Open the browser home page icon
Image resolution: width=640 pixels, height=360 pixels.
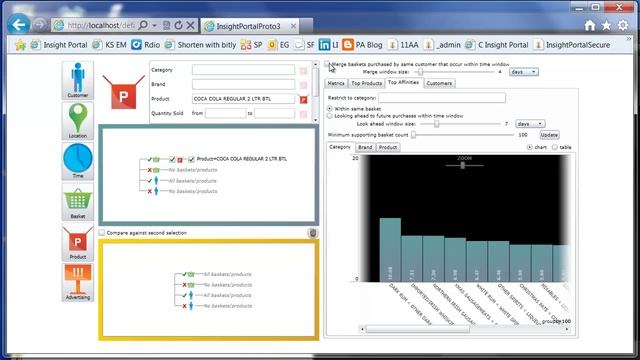point(589,25)
